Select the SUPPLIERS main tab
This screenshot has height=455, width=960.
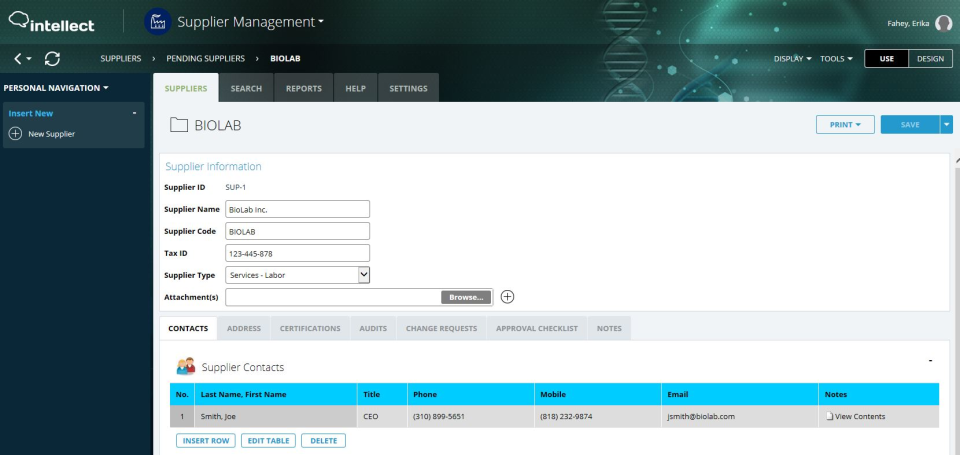(x=186, y=88)
